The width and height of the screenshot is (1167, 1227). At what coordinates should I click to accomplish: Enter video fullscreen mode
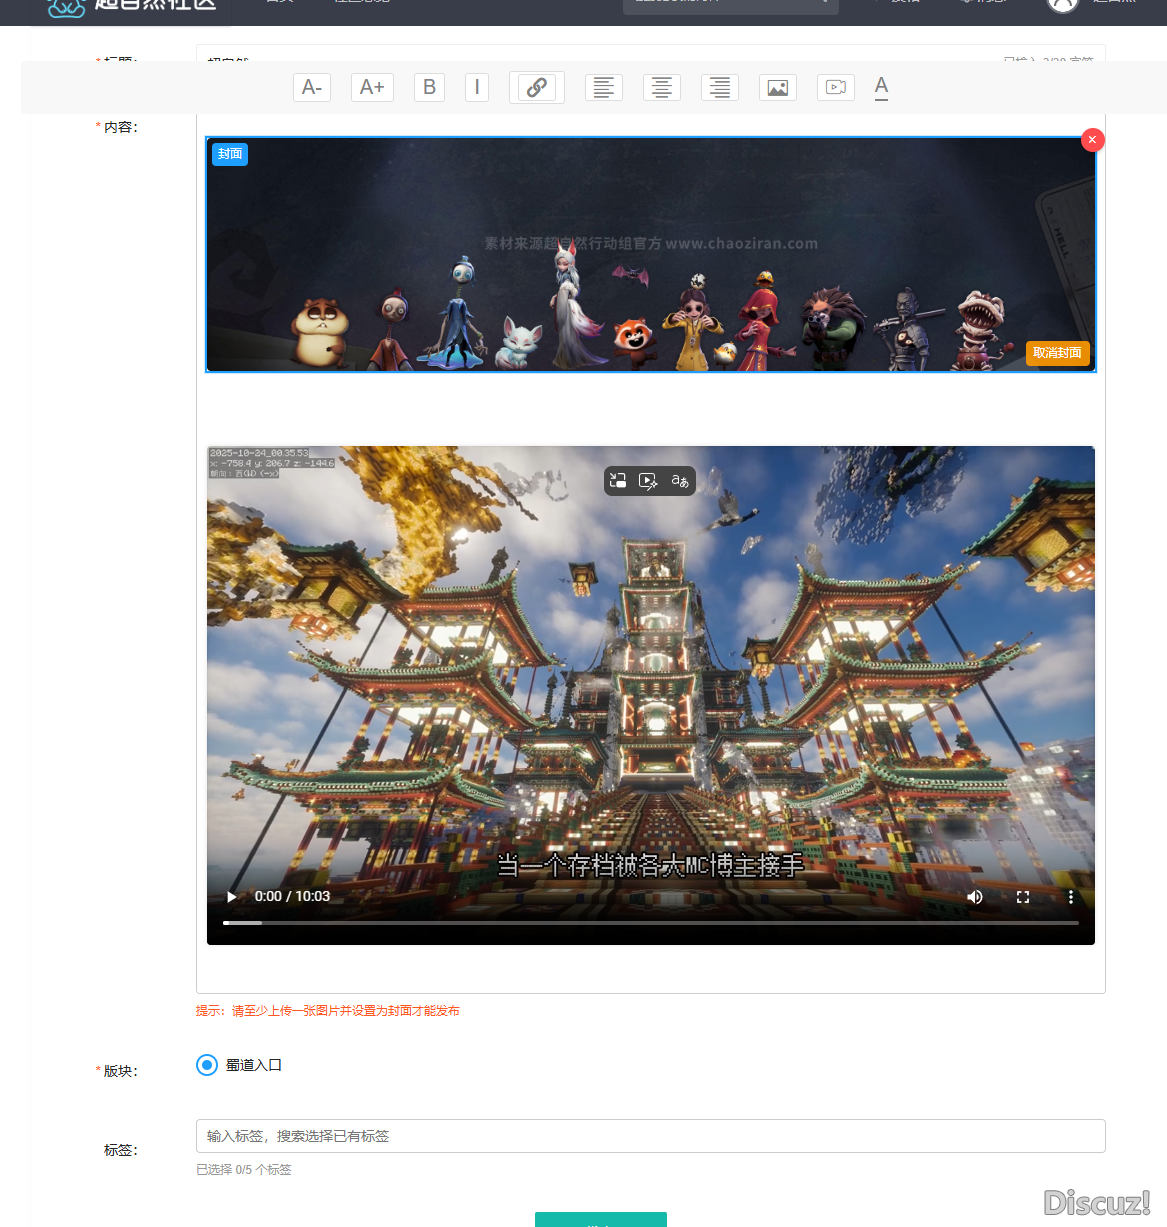(1023, 897)
